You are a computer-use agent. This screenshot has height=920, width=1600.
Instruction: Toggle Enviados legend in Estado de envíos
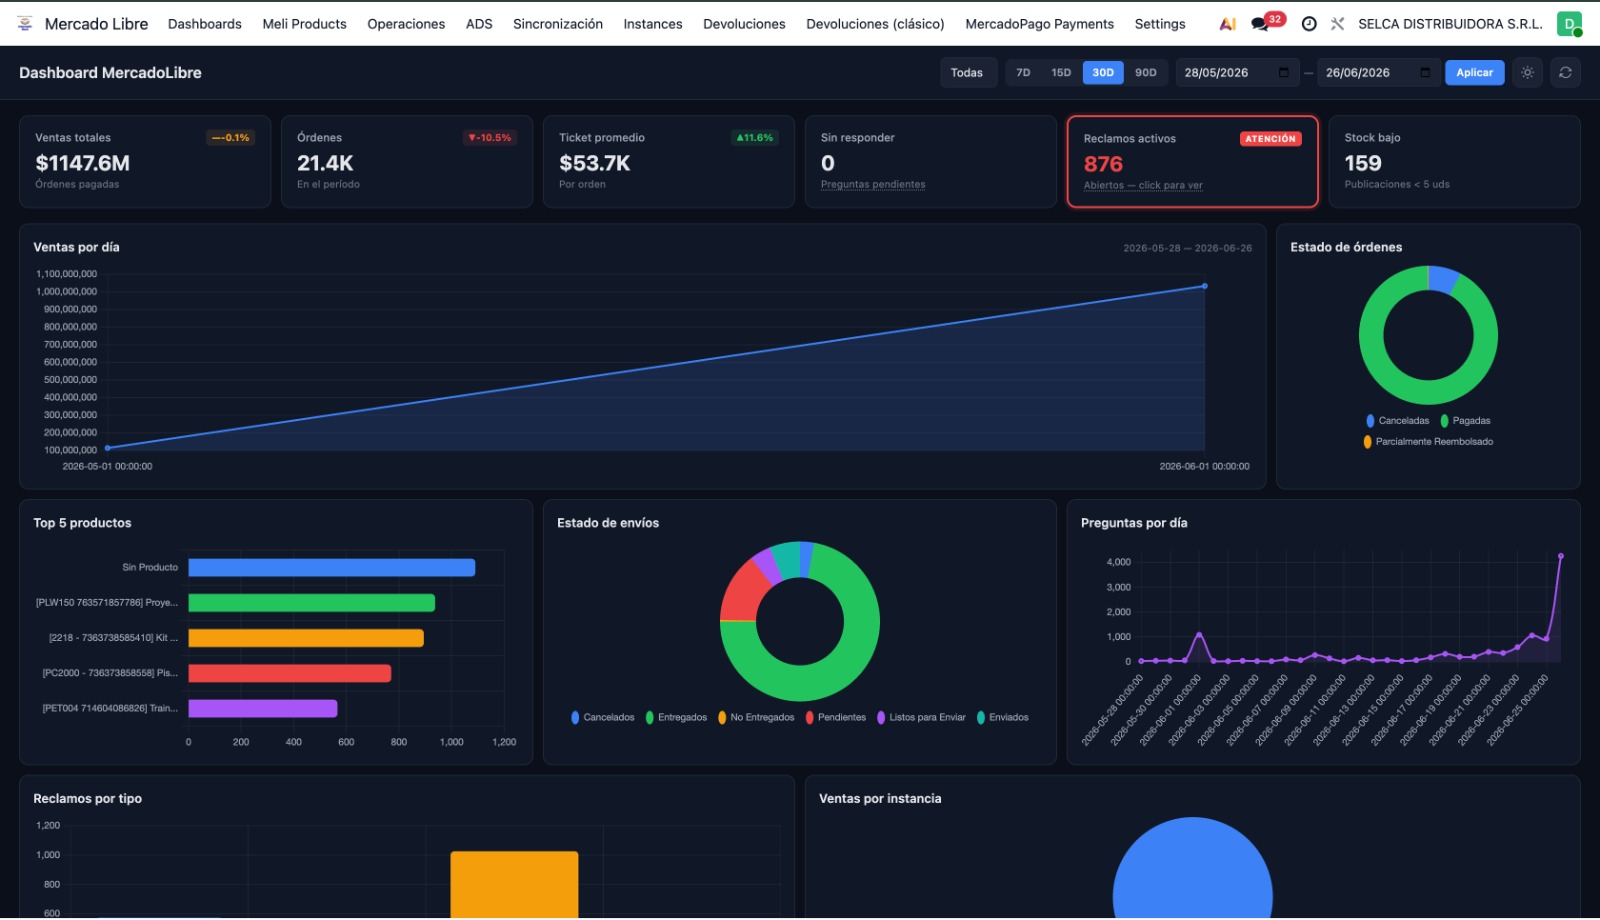(x=1002, y=717)
